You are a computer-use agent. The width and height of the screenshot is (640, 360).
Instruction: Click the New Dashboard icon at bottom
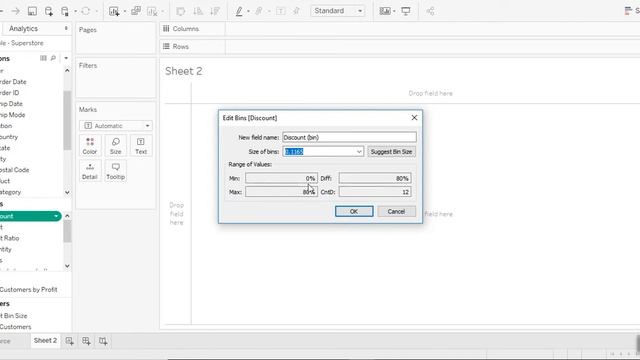[86, 341]
